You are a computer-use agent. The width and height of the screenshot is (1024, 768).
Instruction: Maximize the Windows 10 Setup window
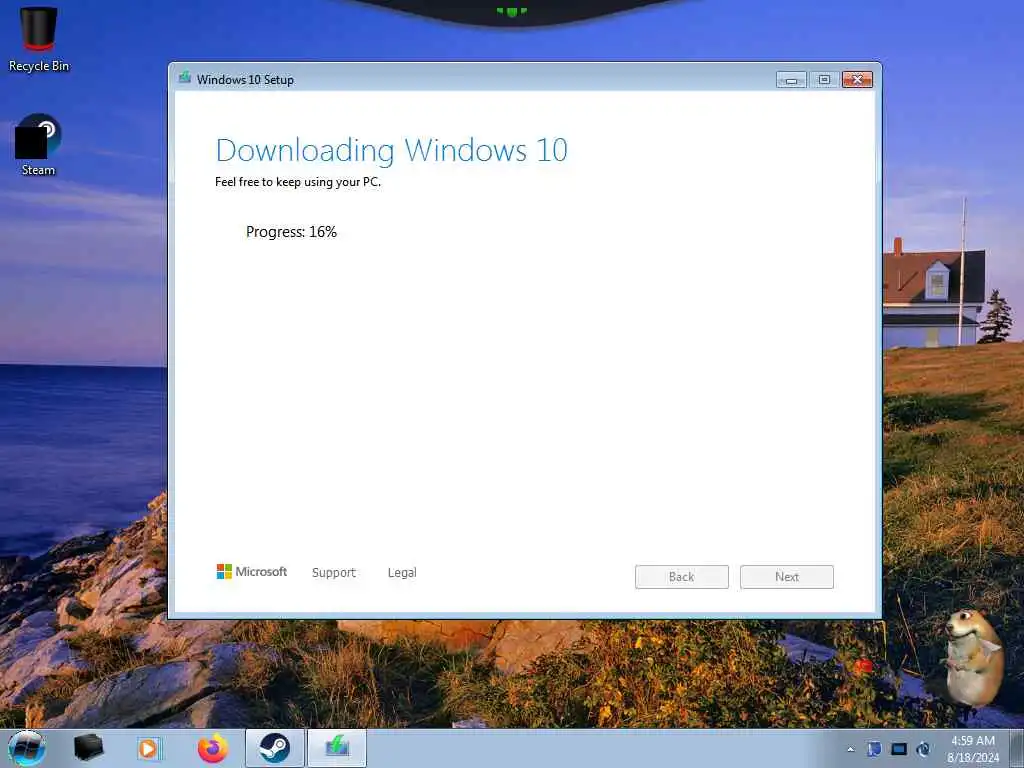coord(824,80)
